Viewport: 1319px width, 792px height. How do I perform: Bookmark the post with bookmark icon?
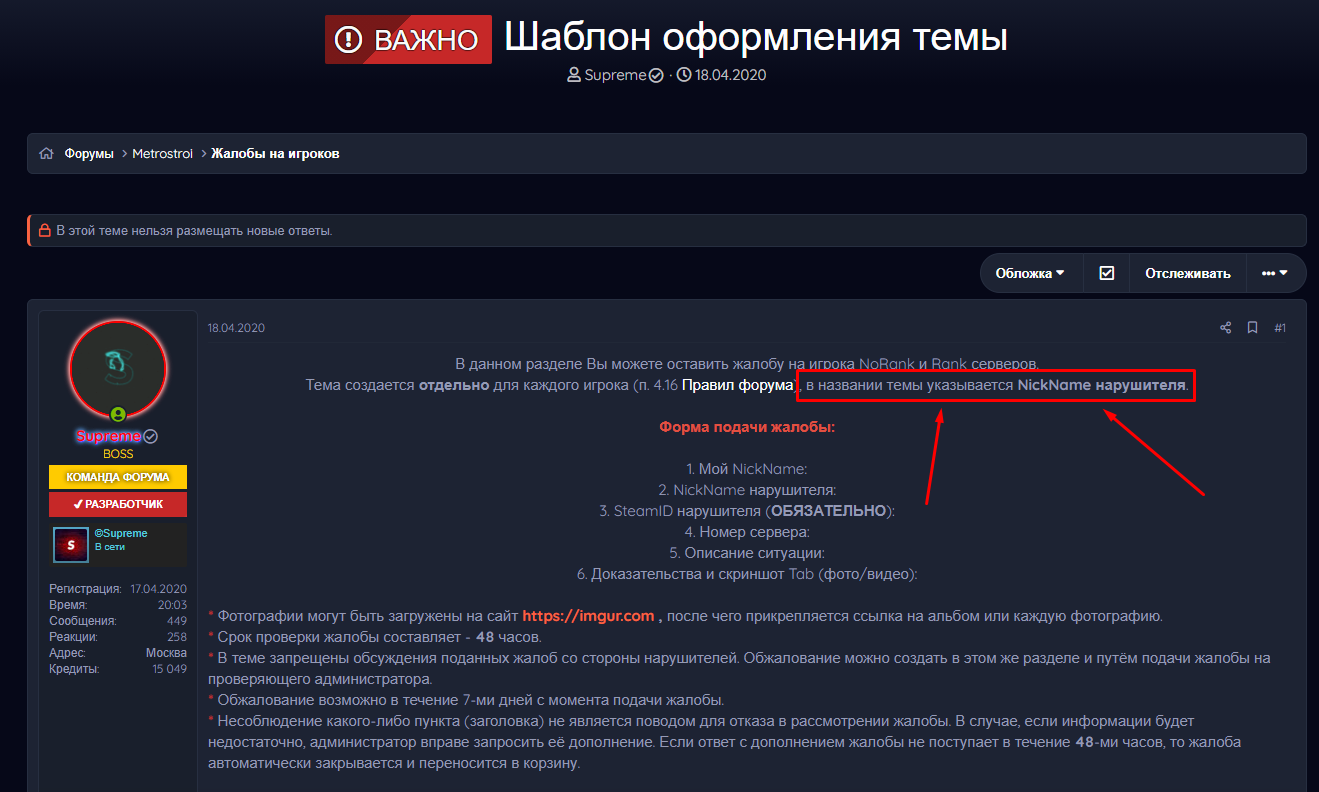pos(1252,328)
